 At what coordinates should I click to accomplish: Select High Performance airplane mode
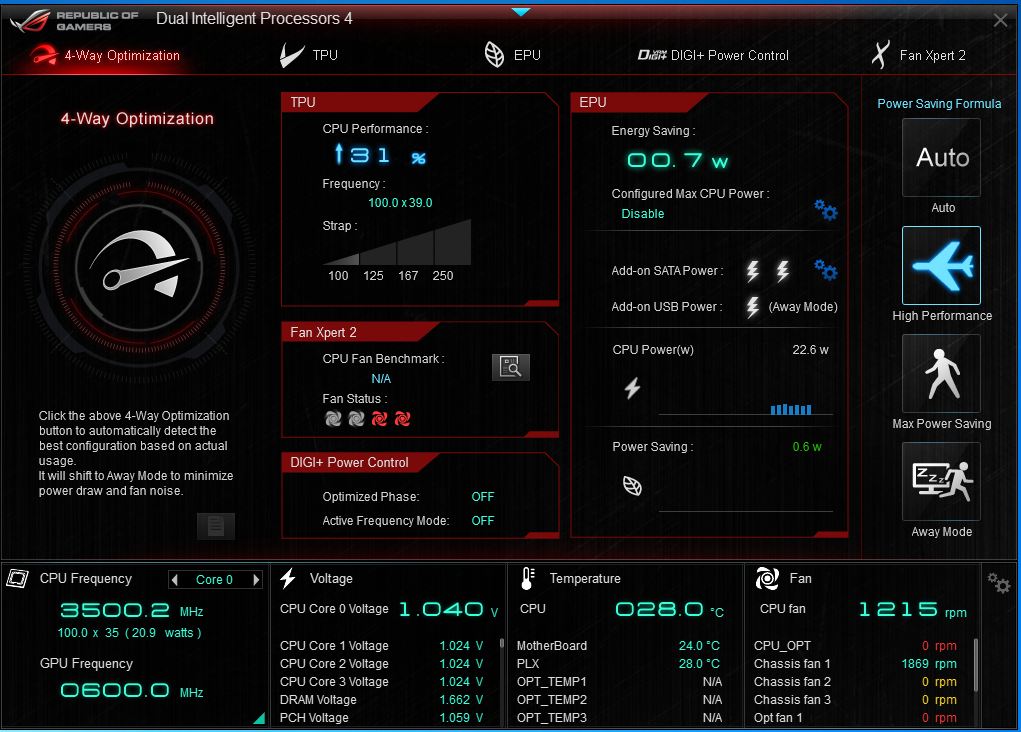942,266
